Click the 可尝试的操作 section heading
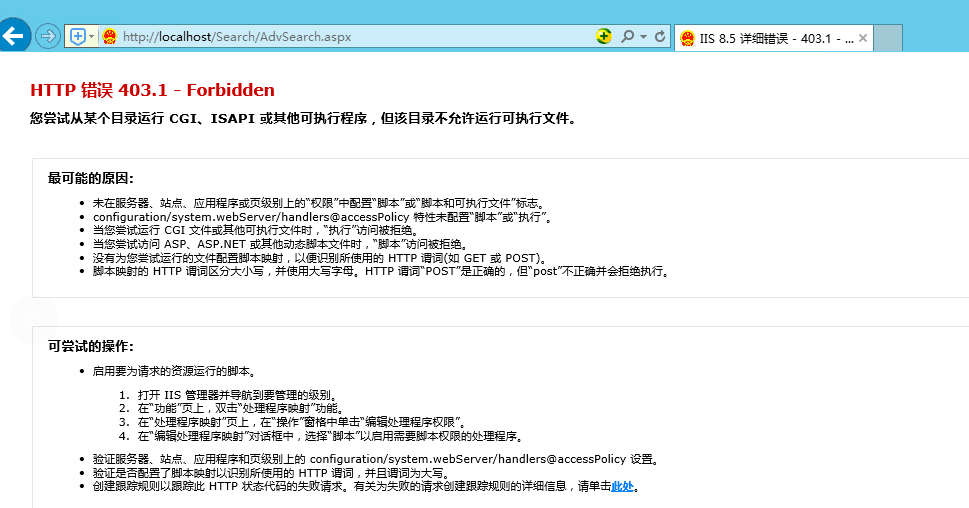This screenshot has width=969, height=508. click(x=90, y=346)
